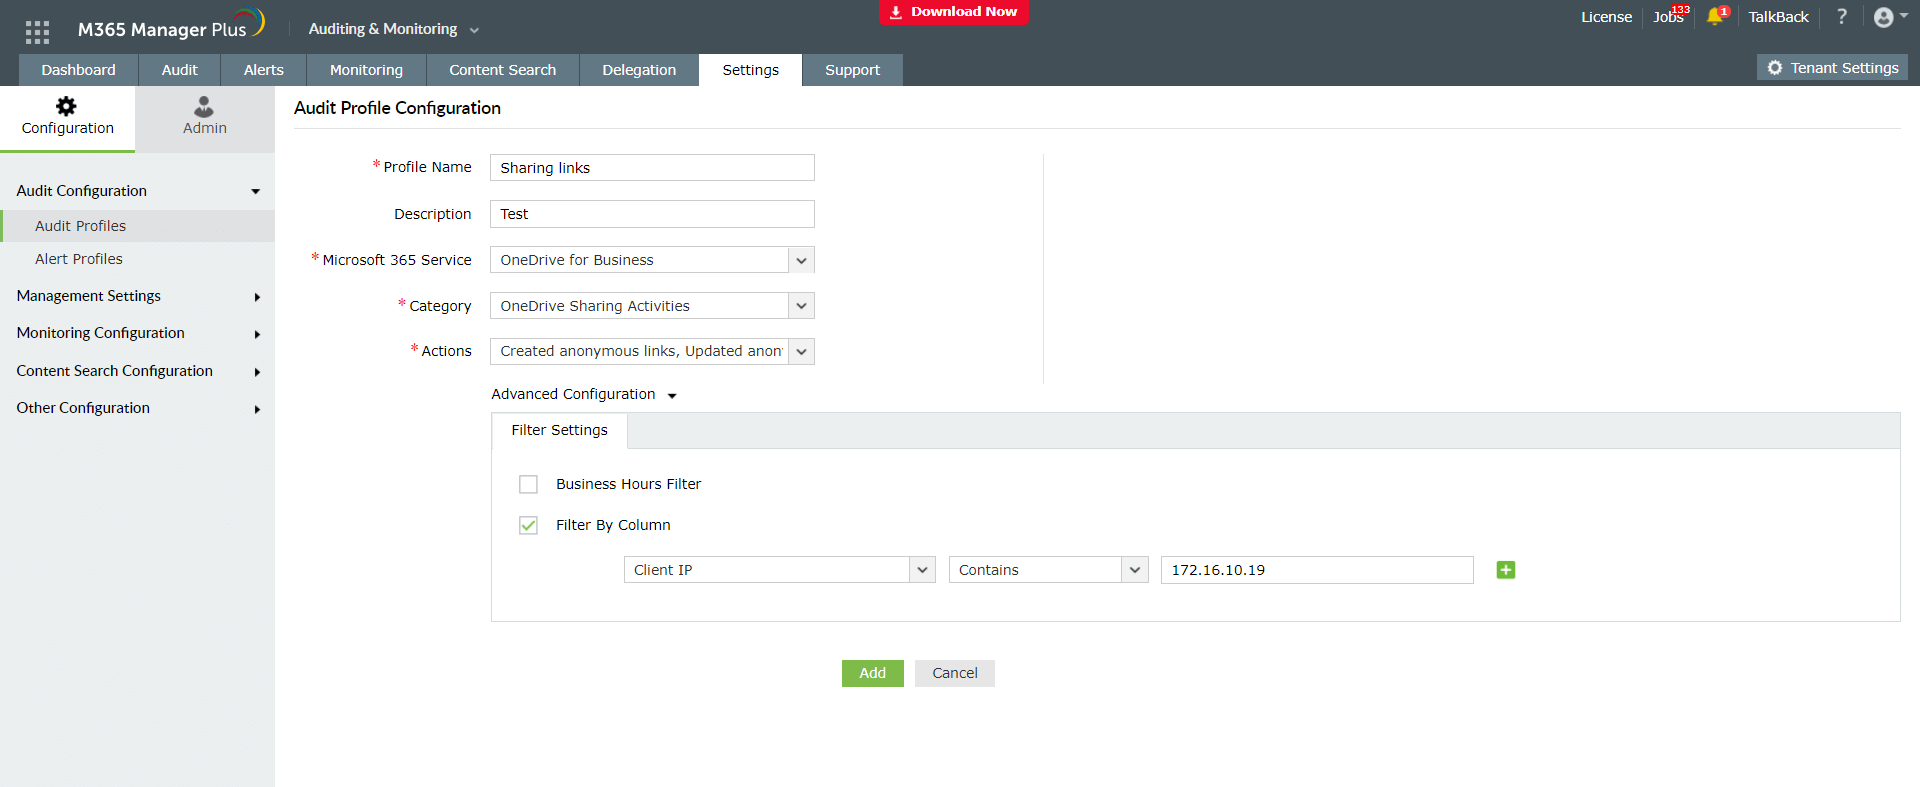Screen dimensions: 1920x787
Task: Click the Tenant Settings gear button
Action: click(x=1833, y=68)
